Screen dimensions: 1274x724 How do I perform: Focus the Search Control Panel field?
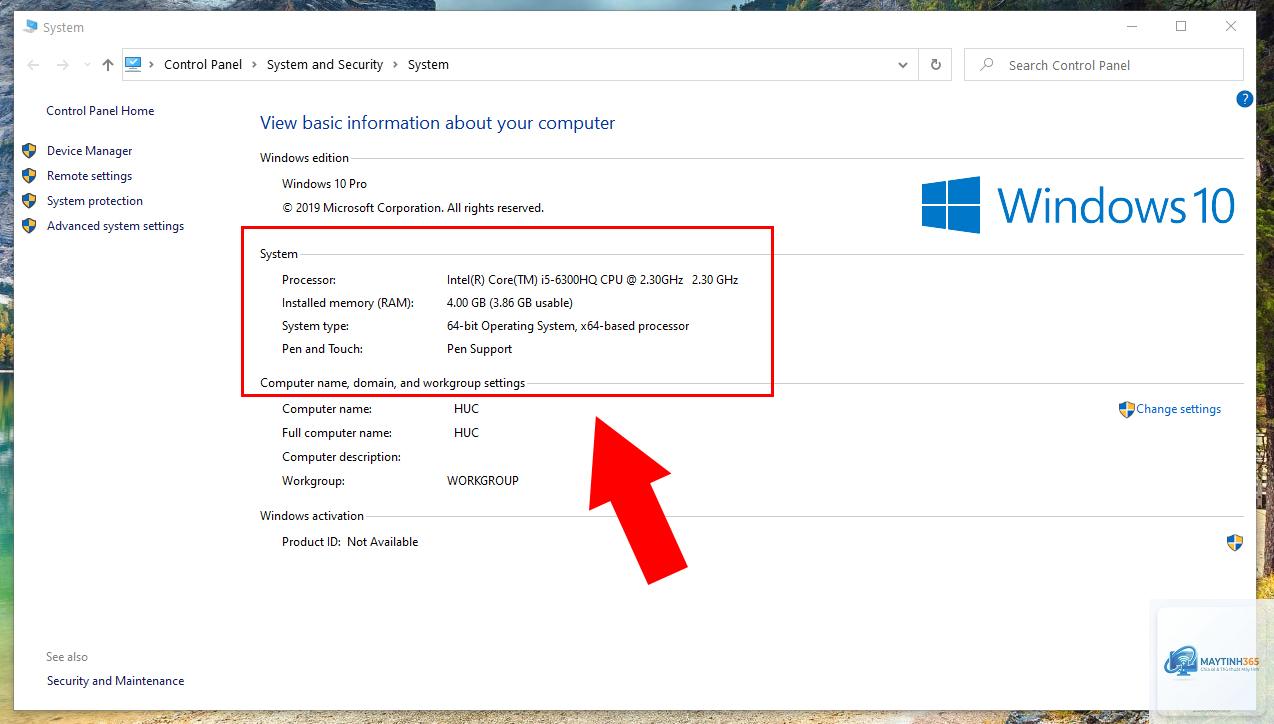pyautogui.click(x=1104, y=65)
